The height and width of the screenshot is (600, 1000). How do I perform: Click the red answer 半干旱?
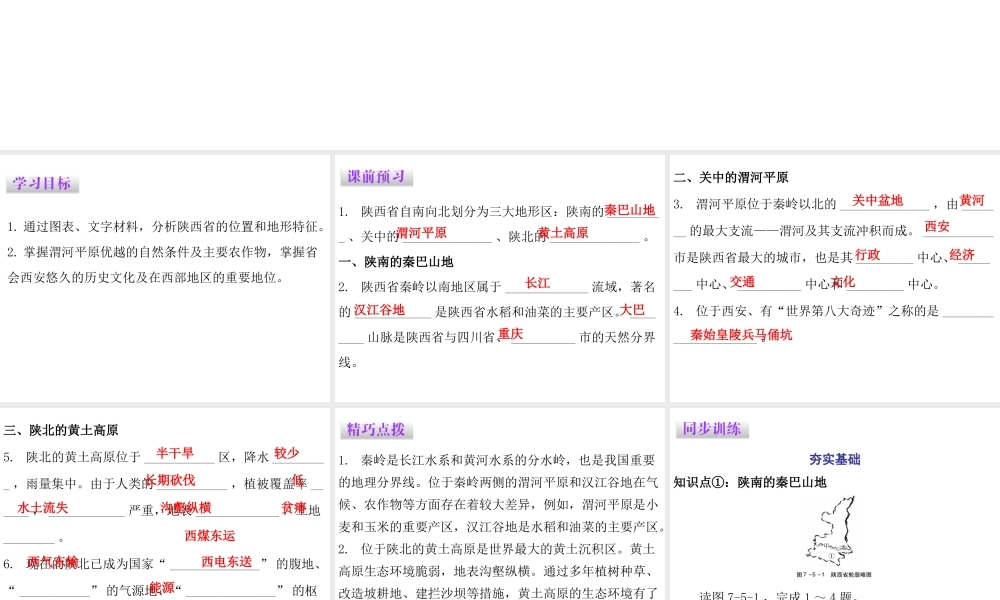point(175,453)
